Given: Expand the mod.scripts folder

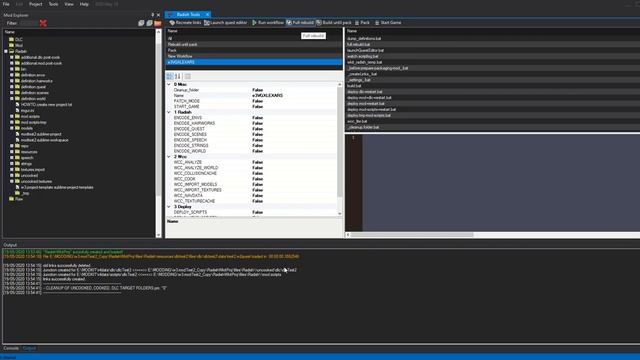Looking at the screenshot, I should pyautogui.click(x=12, y=116).
